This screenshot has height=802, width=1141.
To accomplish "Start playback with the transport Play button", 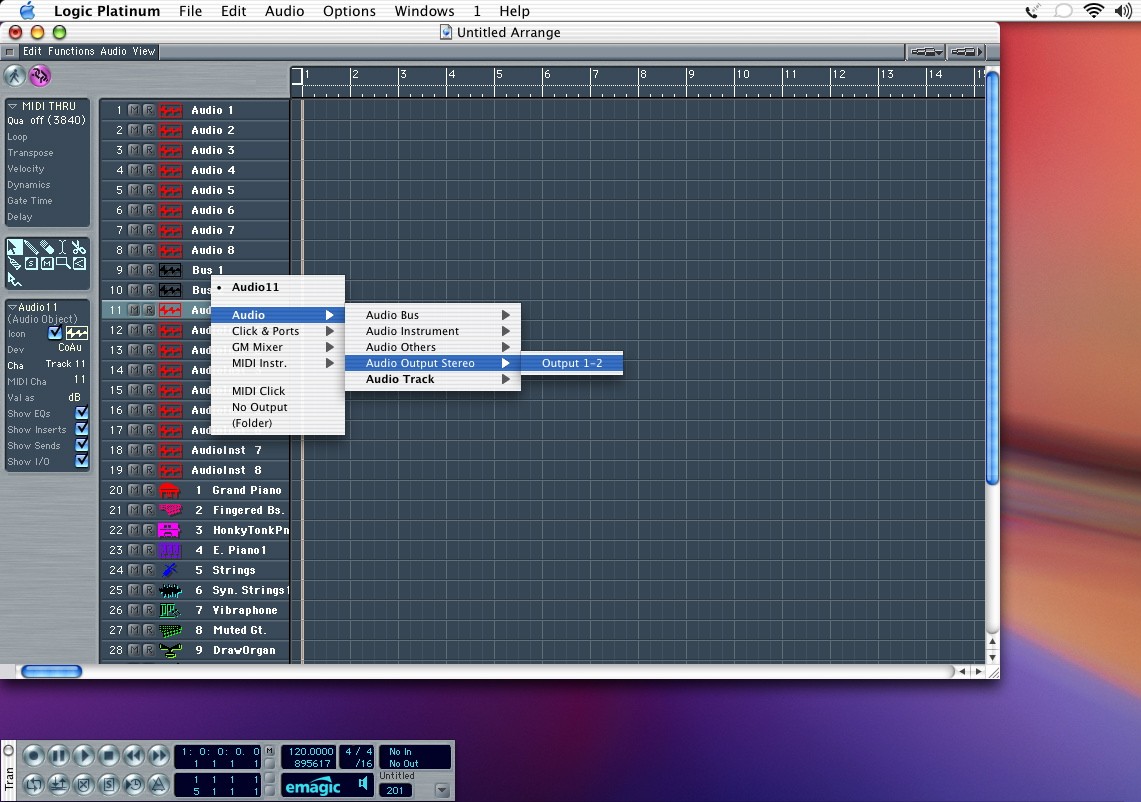I will (84, 756).
